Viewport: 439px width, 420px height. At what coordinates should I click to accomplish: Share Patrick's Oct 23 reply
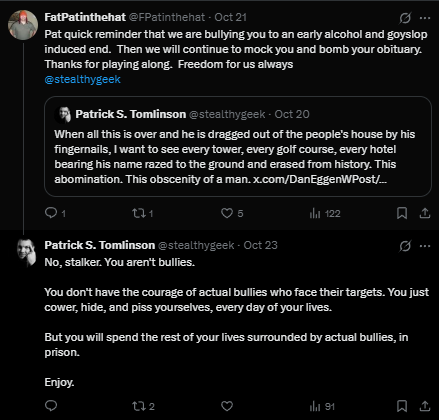[x=425, y=406]
